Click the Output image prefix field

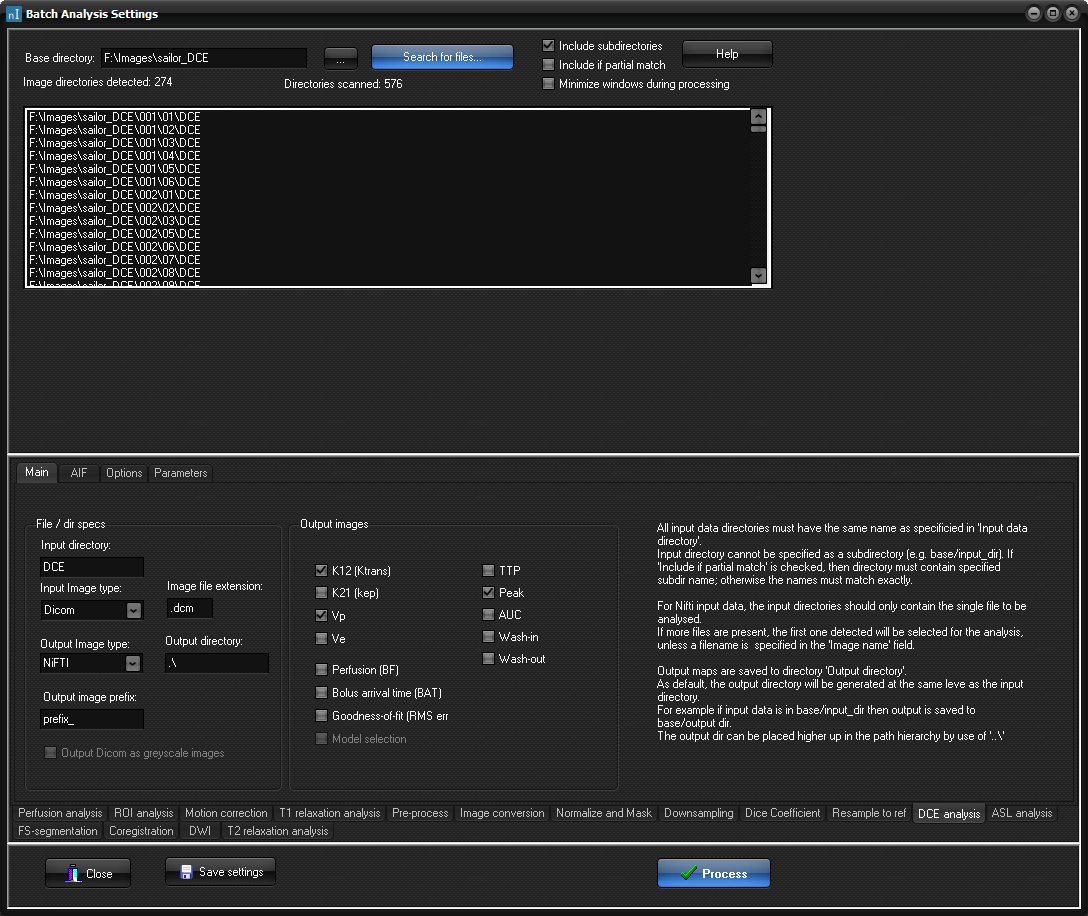pos(92,719)
